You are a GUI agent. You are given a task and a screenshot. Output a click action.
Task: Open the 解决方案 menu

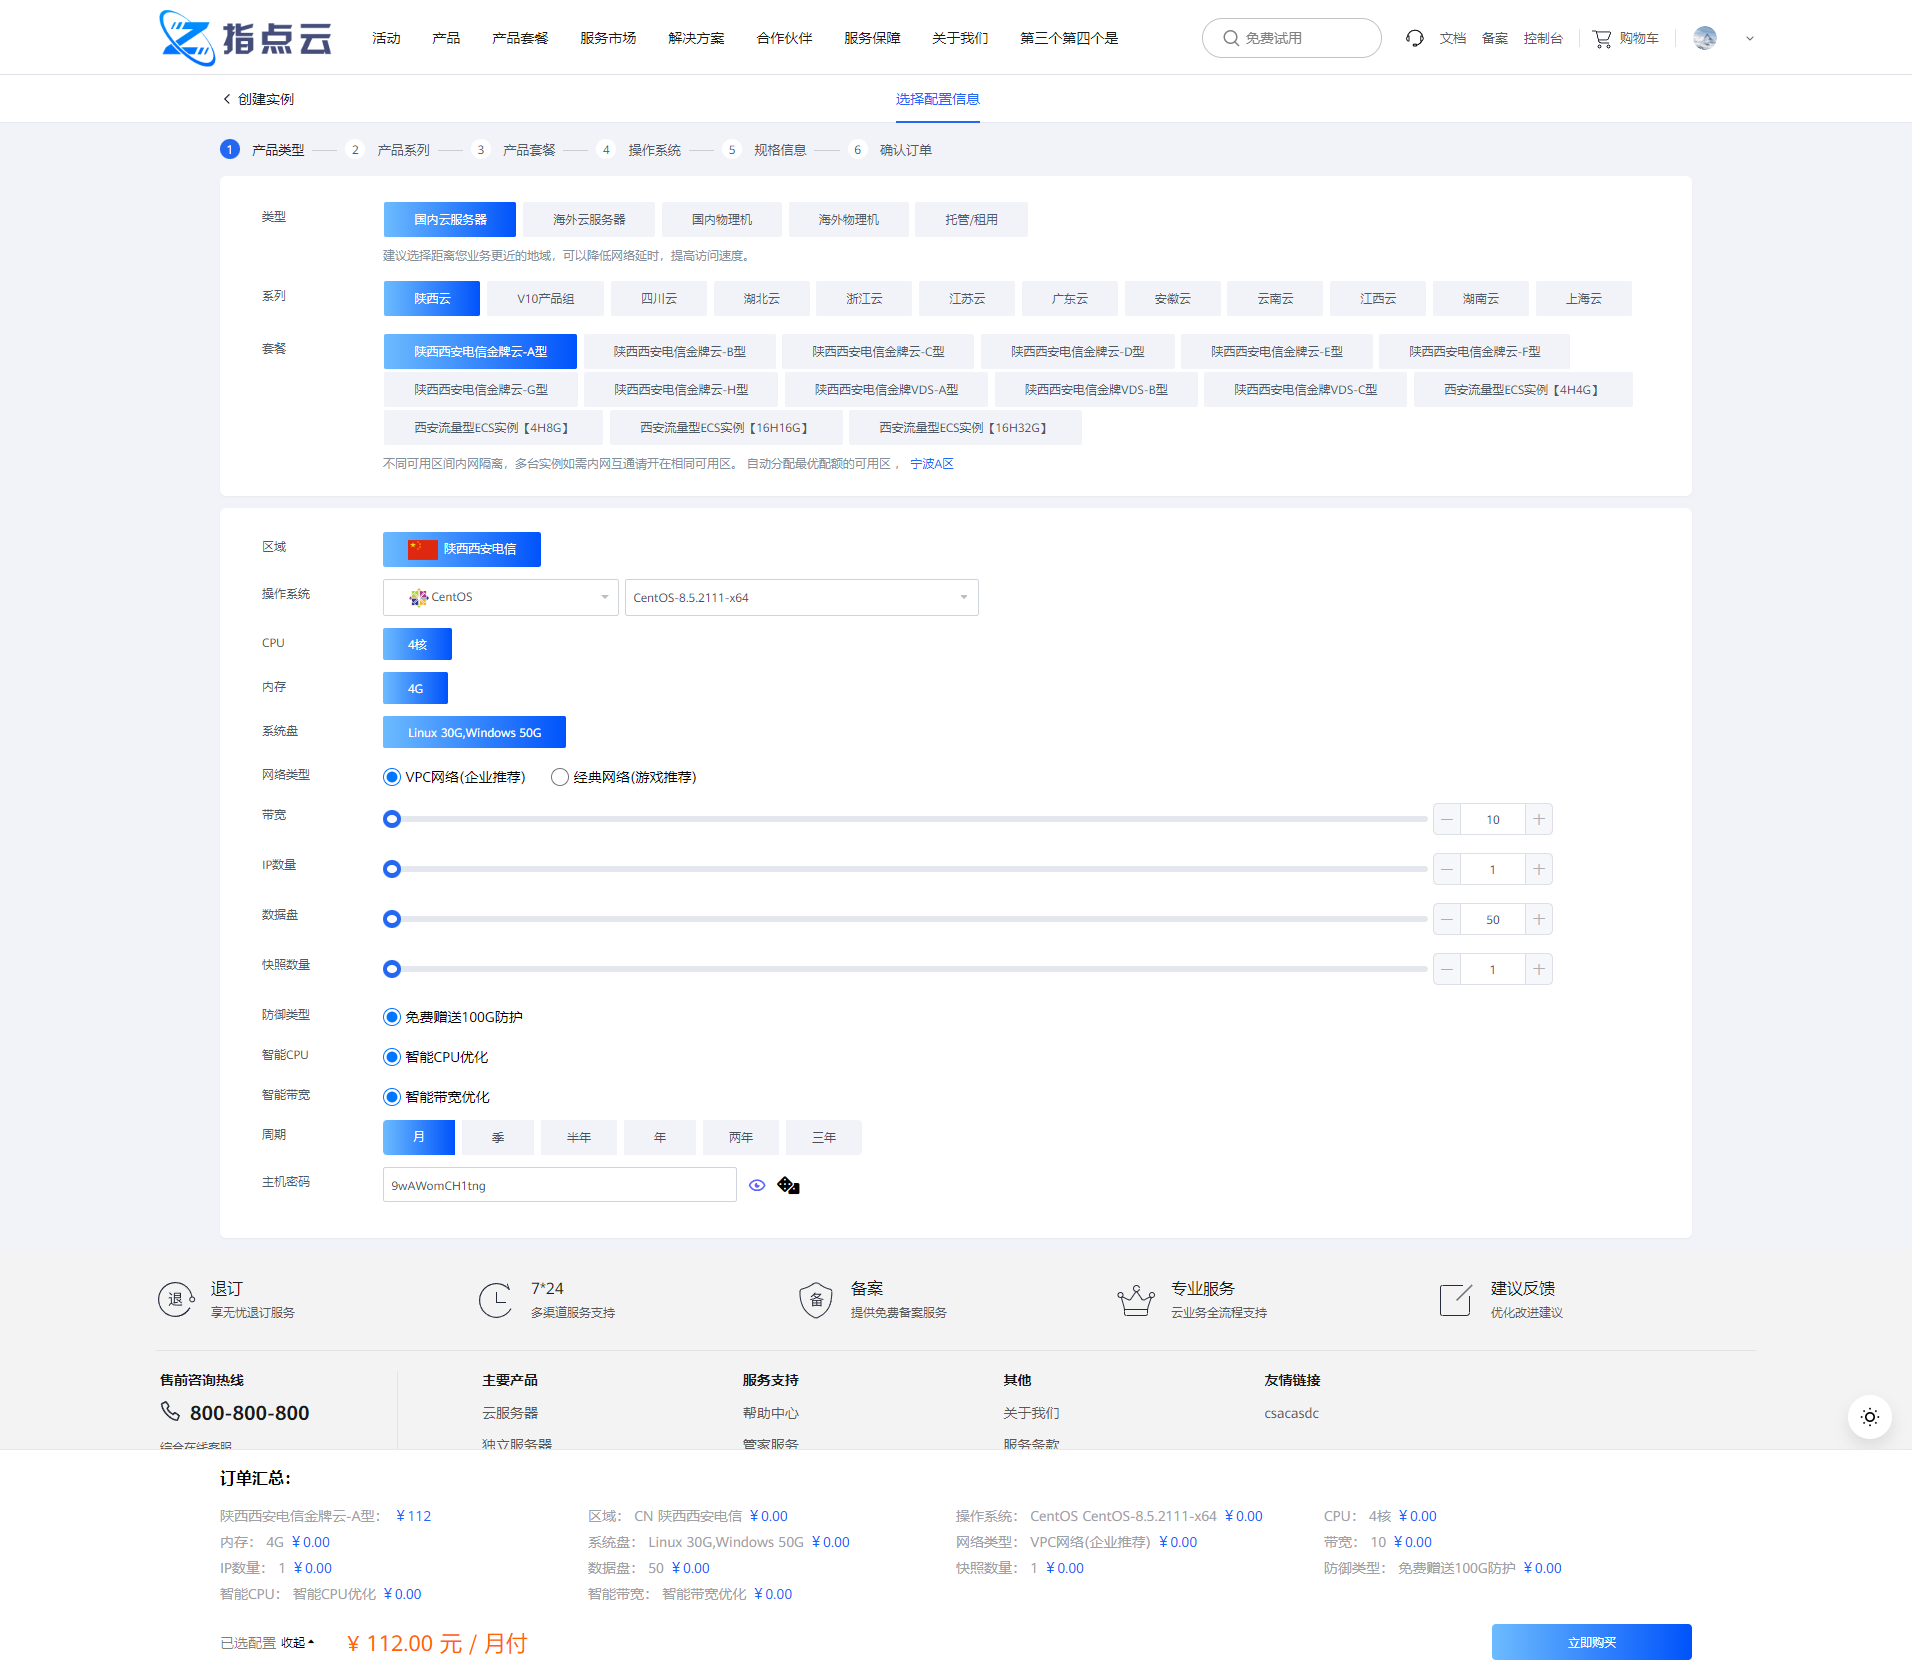click(x=696, y=38)
